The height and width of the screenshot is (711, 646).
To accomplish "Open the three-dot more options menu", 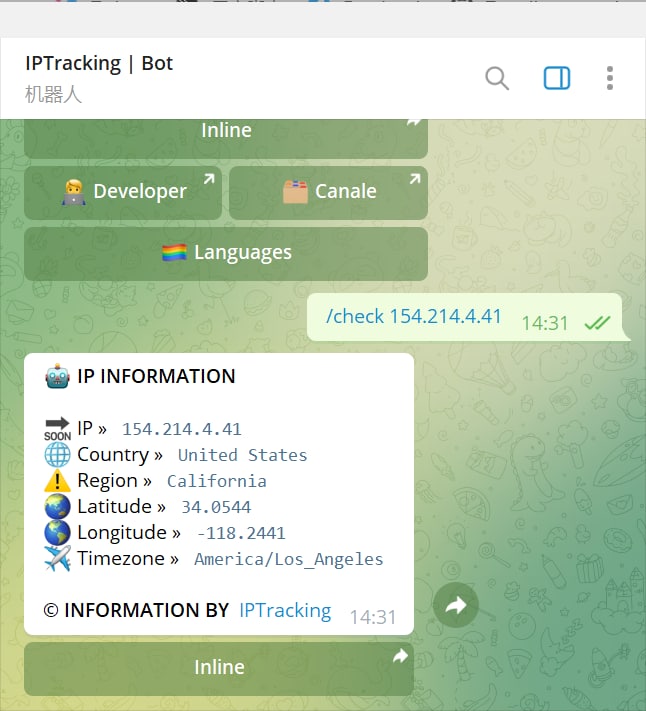I will click(610, 78).
